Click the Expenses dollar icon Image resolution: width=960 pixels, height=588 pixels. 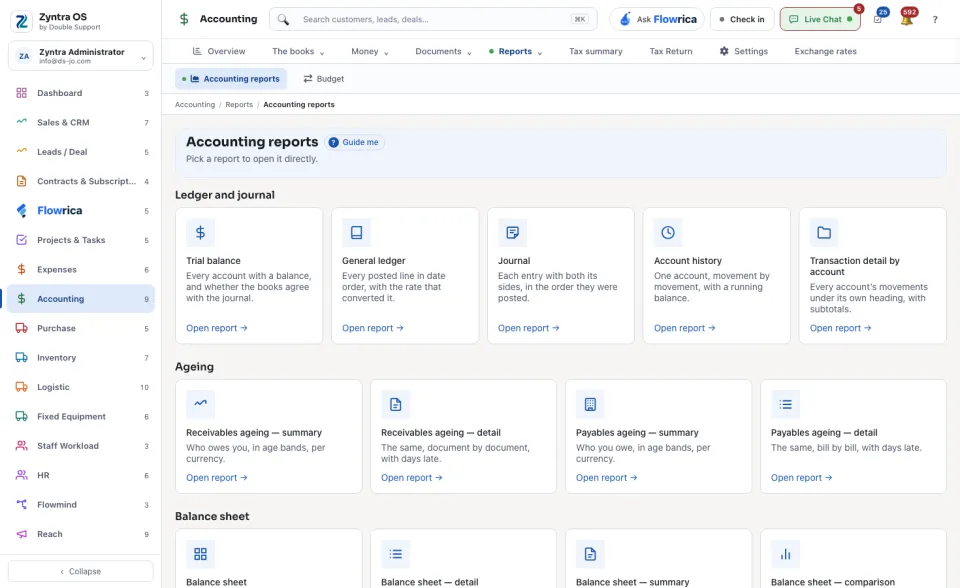[21, 270]
